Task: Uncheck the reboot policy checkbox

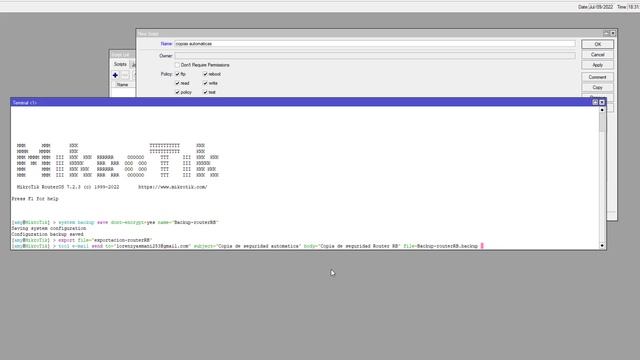Action: click(x=205, y=74)
